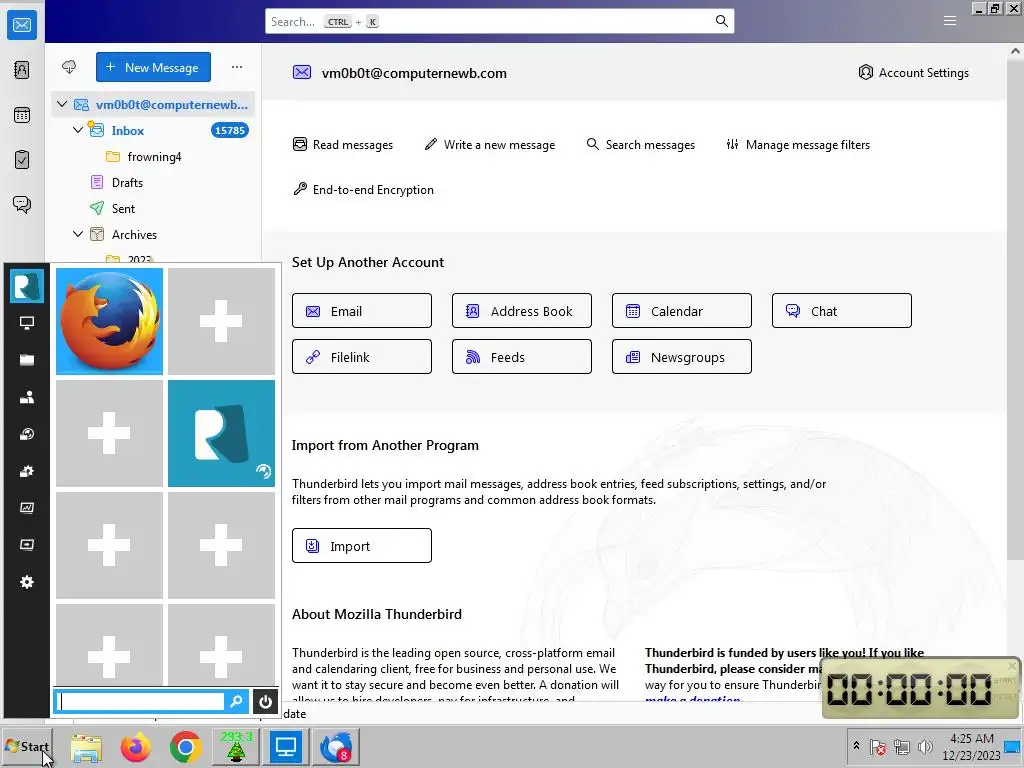Click the user folder icon in the start menu sidebar
Screen dimensions: 1024x768
click(x=27, y=397)
